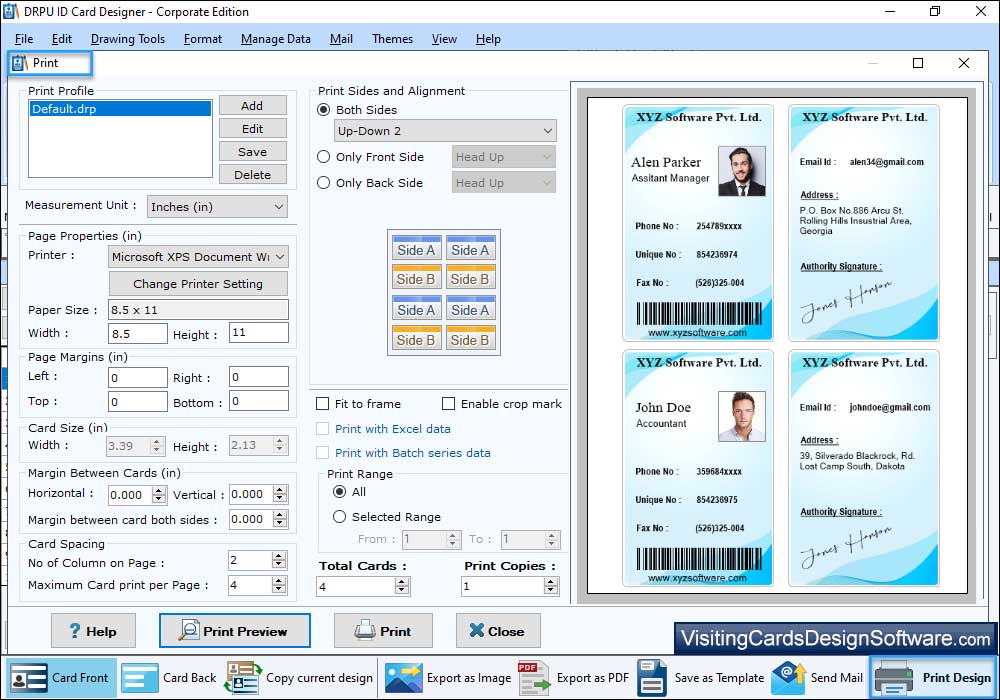
Task: Open Head Up dropdown for Back Side
Action: pos(504,183)
